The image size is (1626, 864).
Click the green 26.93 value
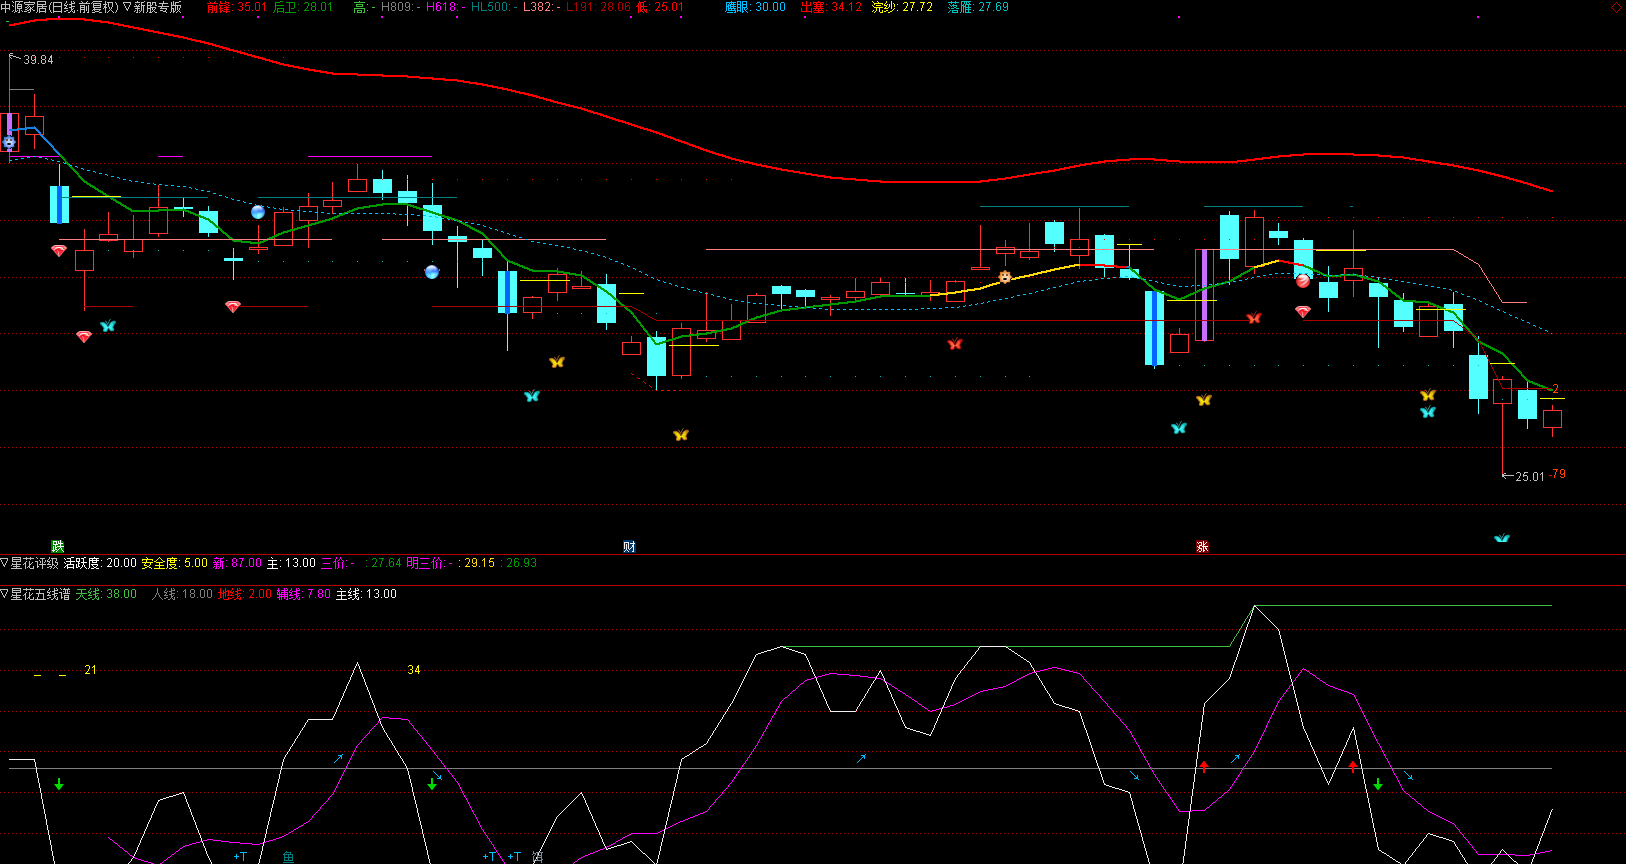click(x=522, y=563)
